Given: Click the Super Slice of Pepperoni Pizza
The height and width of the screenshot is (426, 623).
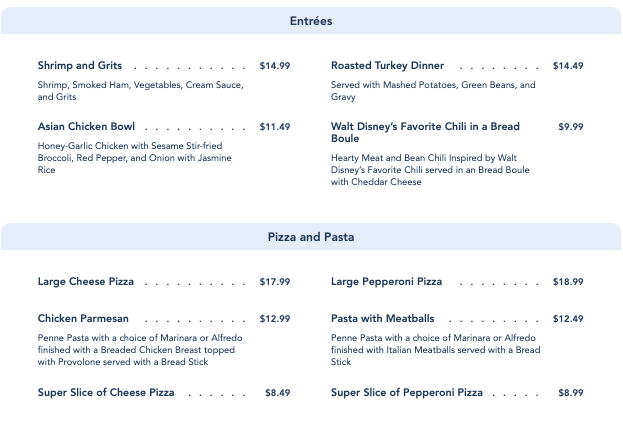Looking at the screenshot, I should pyautogui.click(x=407, y=393).
